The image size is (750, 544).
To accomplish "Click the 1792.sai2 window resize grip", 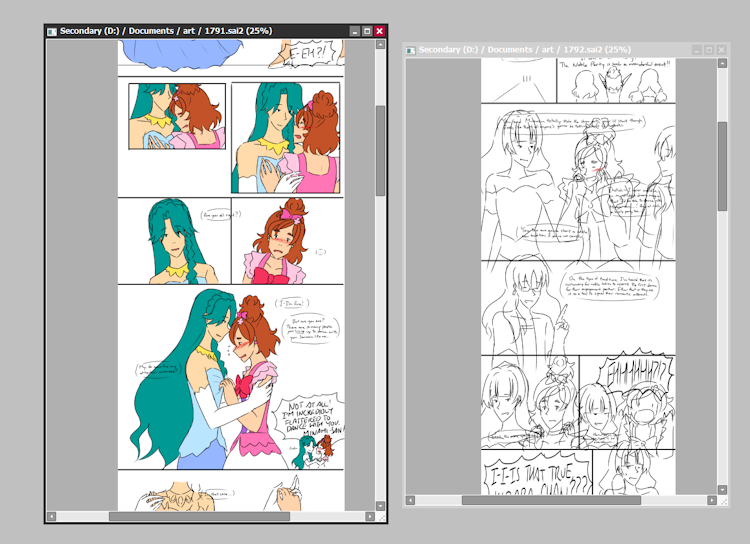I will pyautogui.click(x=724, y=501).
